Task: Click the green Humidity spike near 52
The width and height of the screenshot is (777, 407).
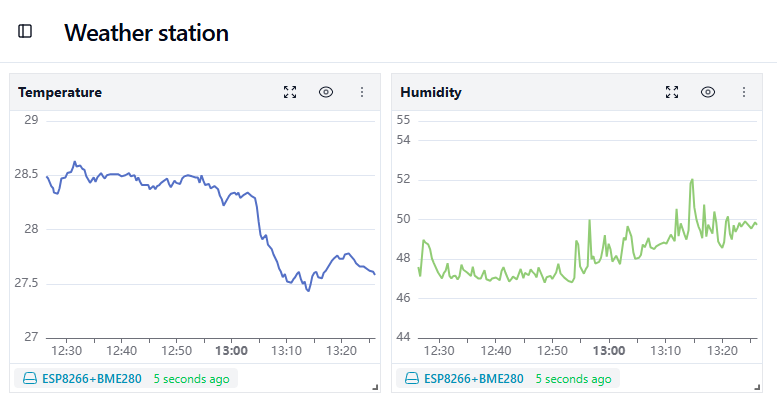Action: tap(692, 180)
